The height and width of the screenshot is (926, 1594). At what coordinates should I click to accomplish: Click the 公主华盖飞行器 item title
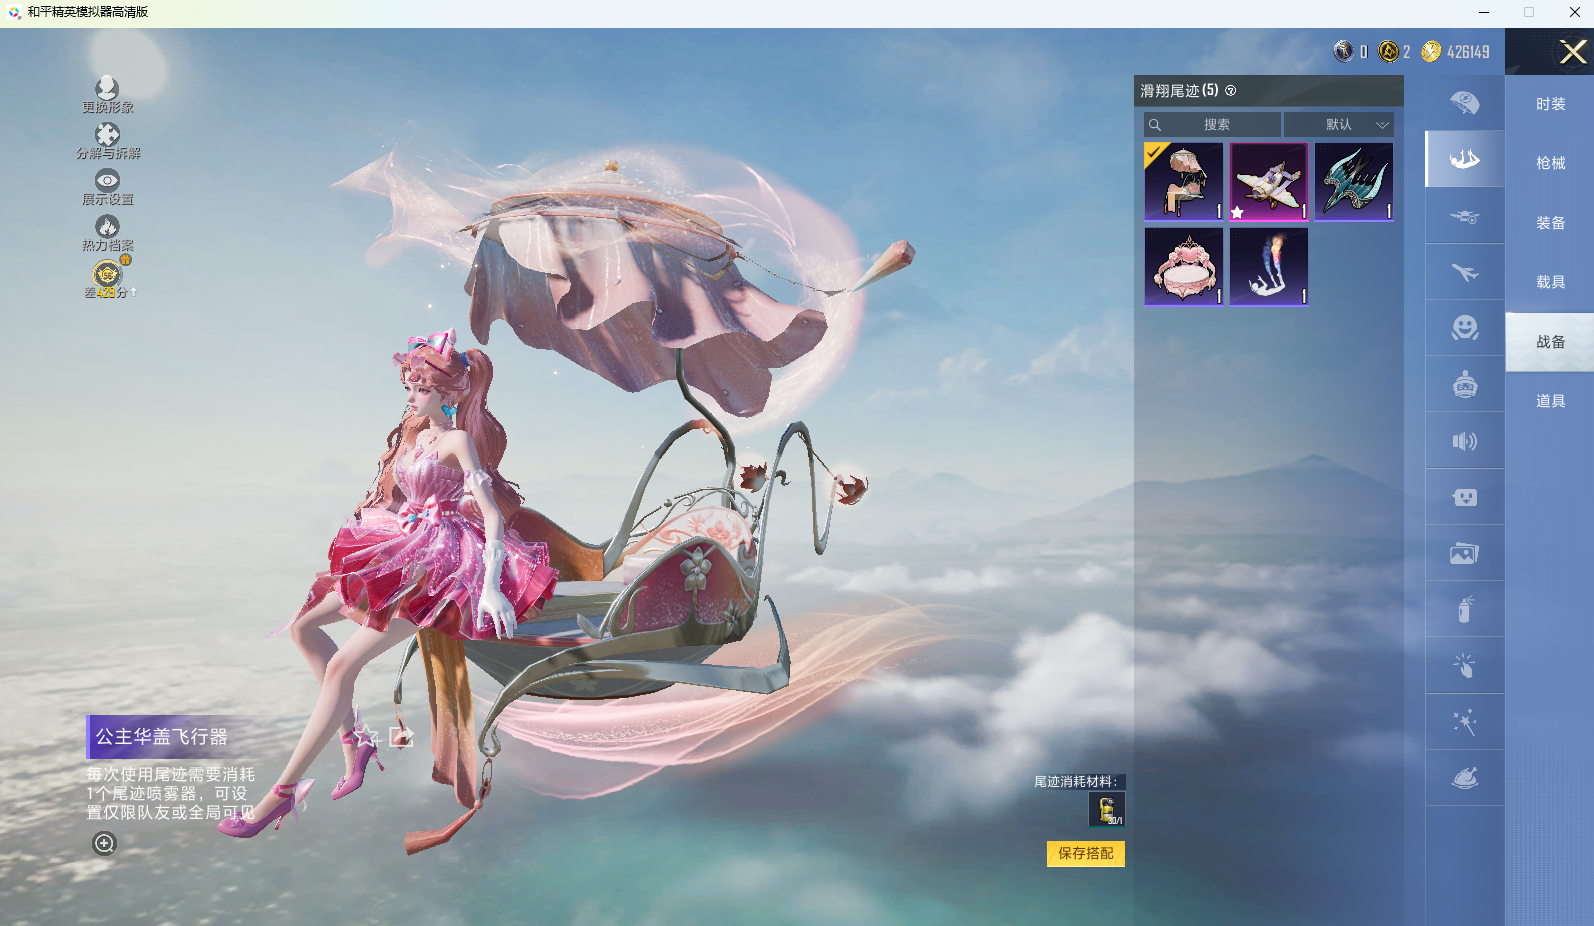pos(162,737)
